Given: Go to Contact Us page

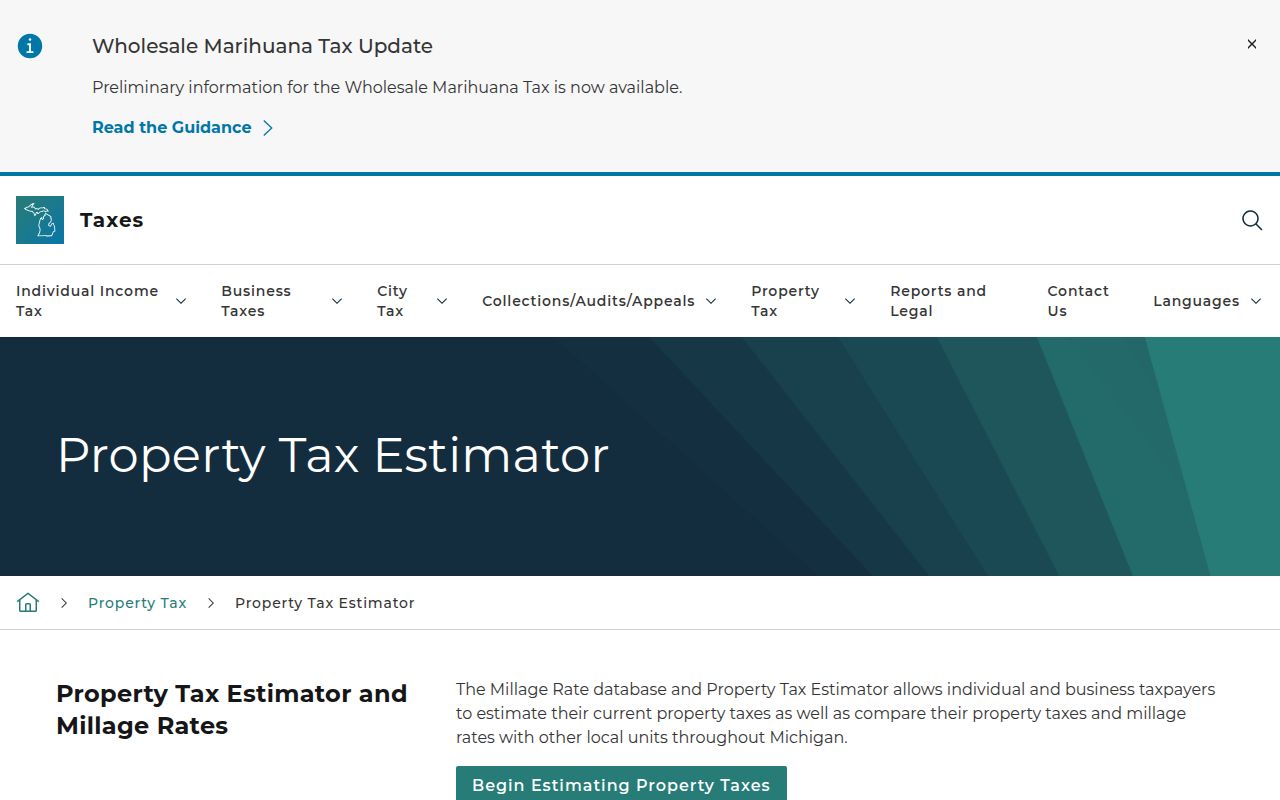Looking at the screenshot, I should tap(1078, 301).
